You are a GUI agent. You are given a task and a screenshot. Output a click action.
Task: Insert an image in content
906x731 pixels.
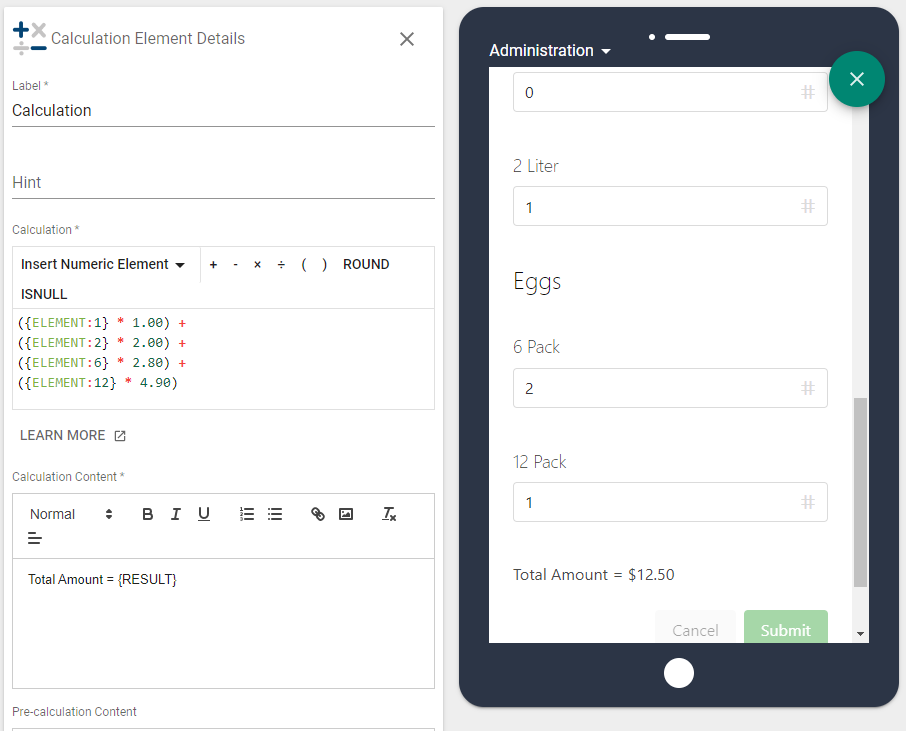(x=346, y=514)
